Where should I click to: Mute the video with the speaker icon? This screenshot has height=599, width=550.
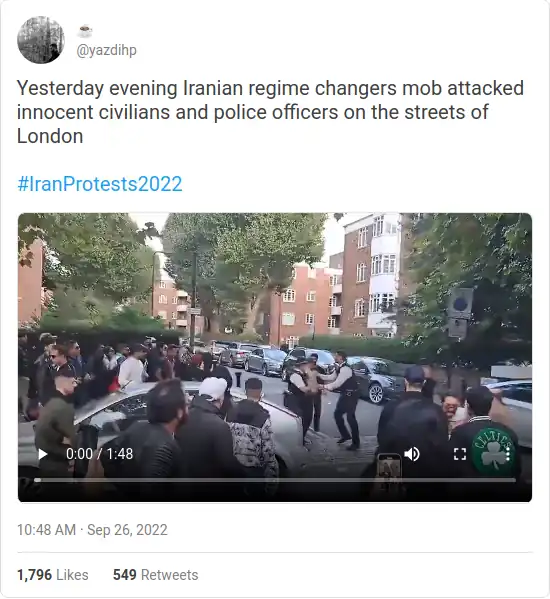click(x=412, y=454)
